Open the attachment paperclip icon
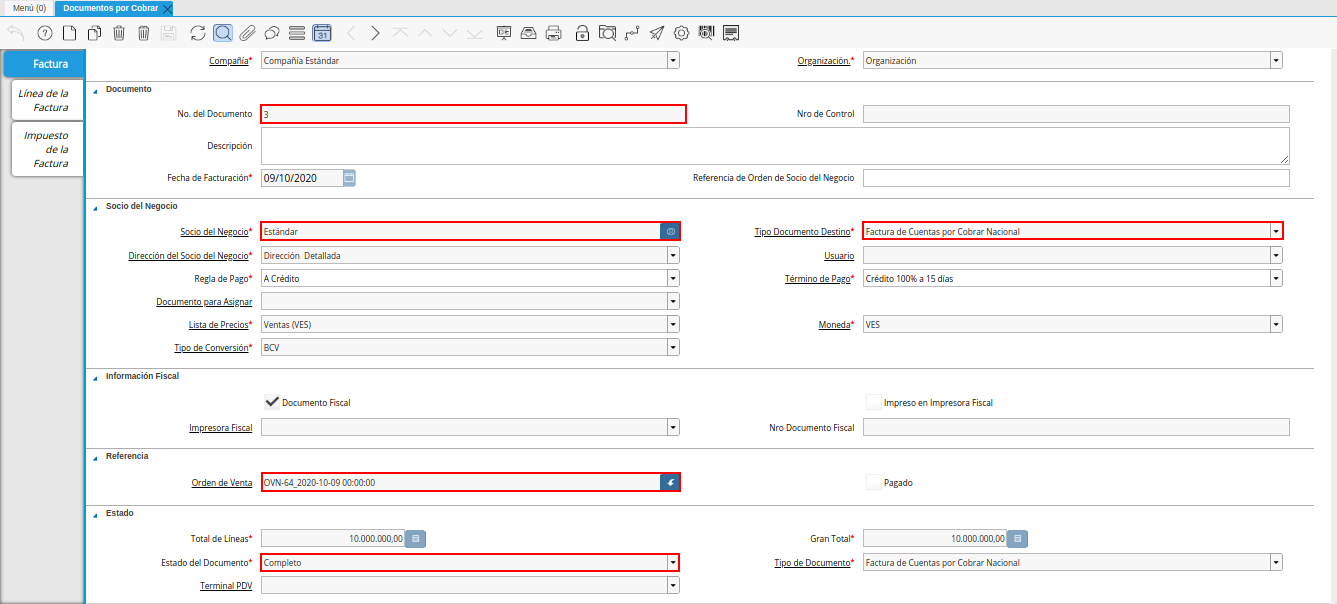The height and width of the screenshot is (604, 1337). 247,33
